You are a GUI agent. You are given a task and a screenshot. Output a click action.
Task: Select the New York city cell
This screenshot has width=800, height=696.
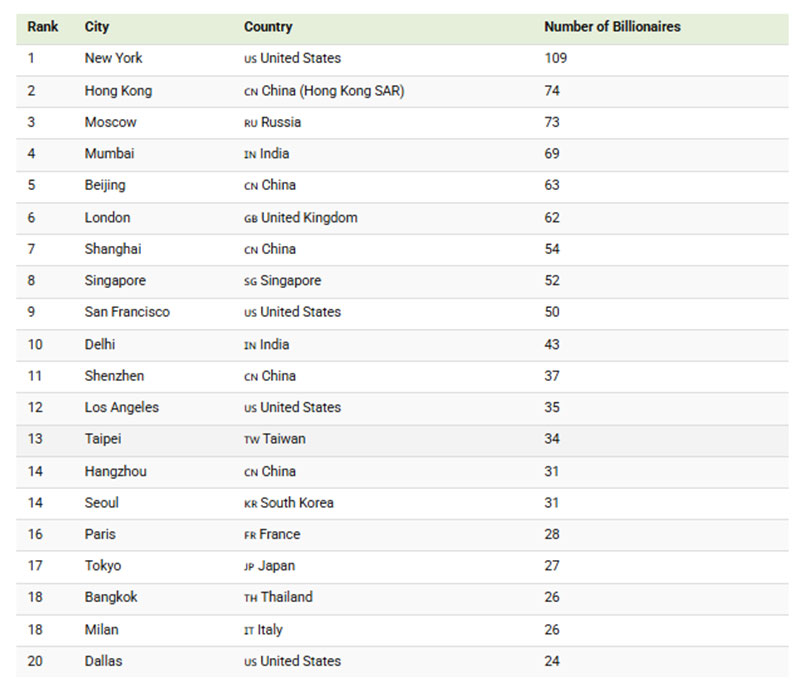[x=113, y=58]
